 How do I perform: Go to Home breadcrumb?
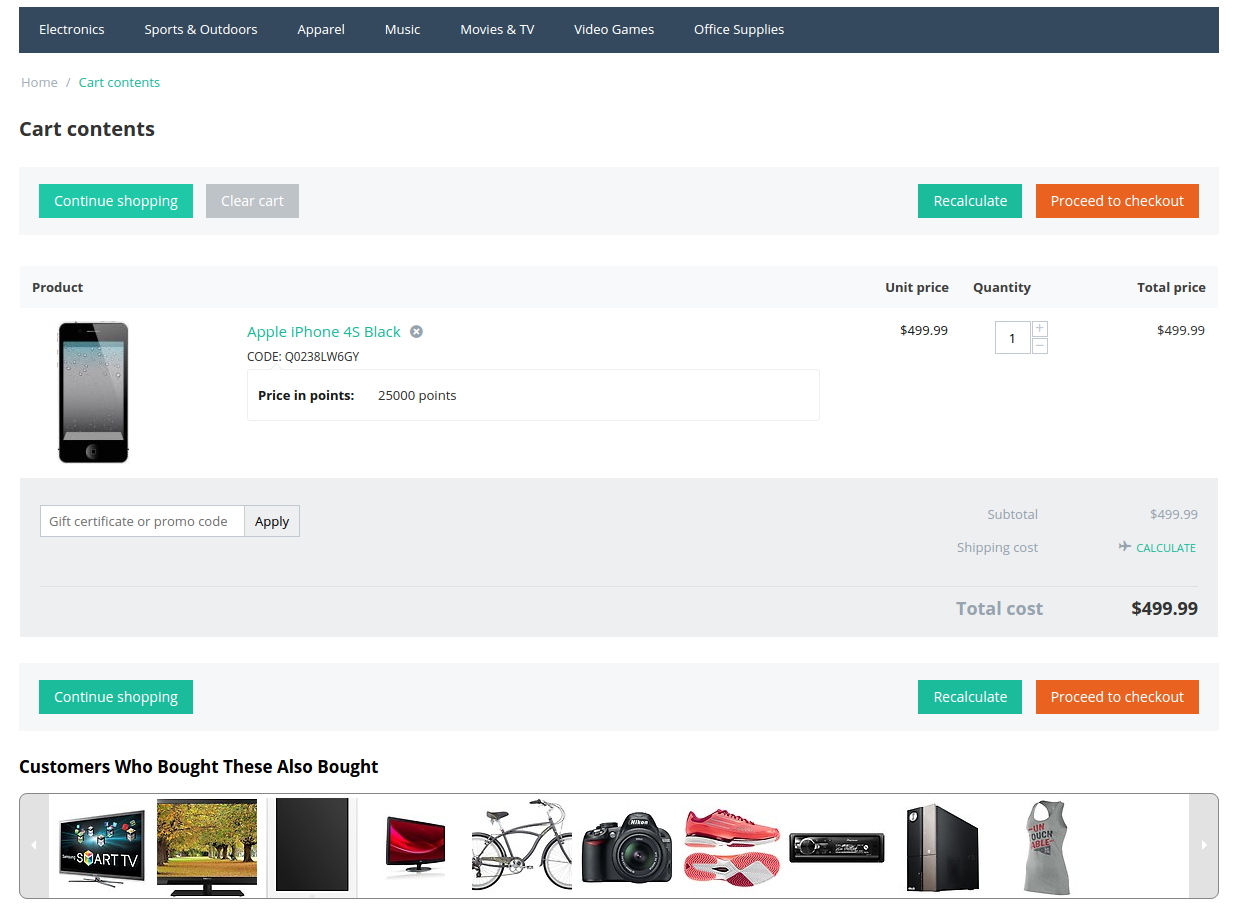39,83
